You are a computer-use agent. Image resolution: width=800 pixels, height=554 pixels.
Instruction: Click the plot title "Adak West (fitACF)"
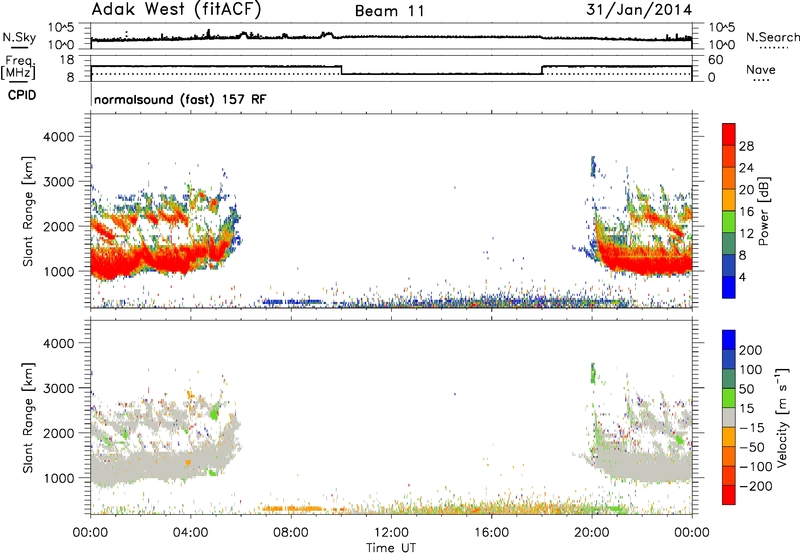click(x=176, y=10)
